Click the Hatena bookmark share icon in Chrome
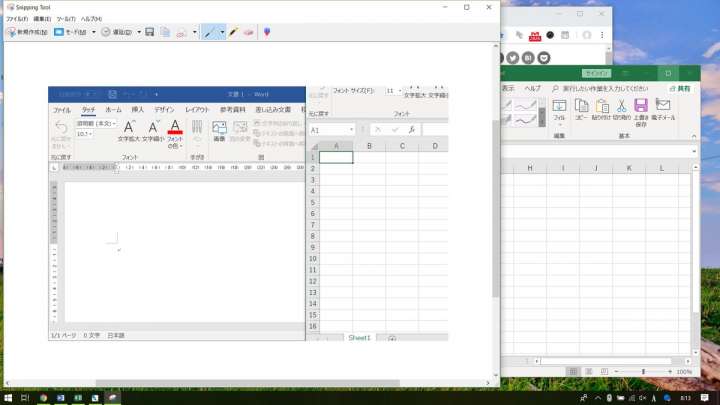 click(x=529, y=58)
